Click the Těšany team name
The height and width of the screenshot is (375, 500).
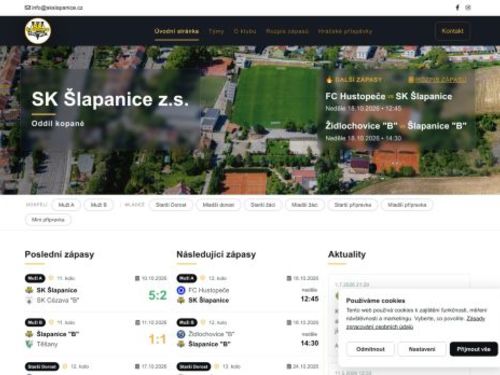coord(47,344)
